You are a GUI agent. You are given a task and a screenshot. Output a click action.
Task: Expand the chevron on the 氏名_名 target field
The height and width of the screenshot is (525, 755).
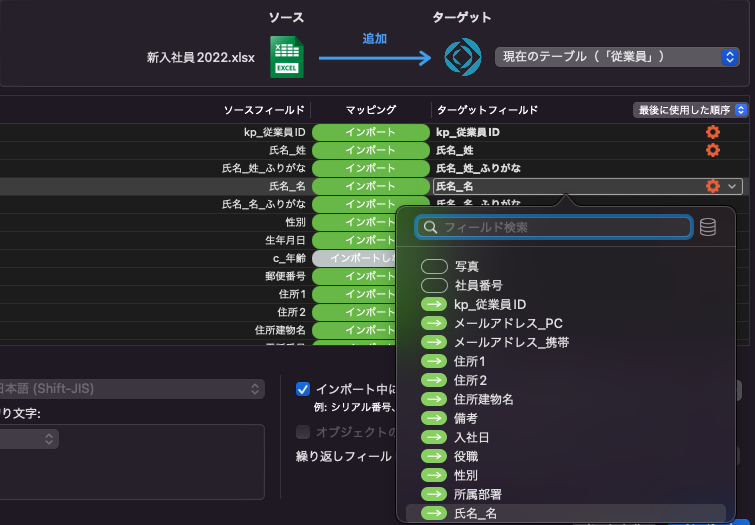click(733, 186)
